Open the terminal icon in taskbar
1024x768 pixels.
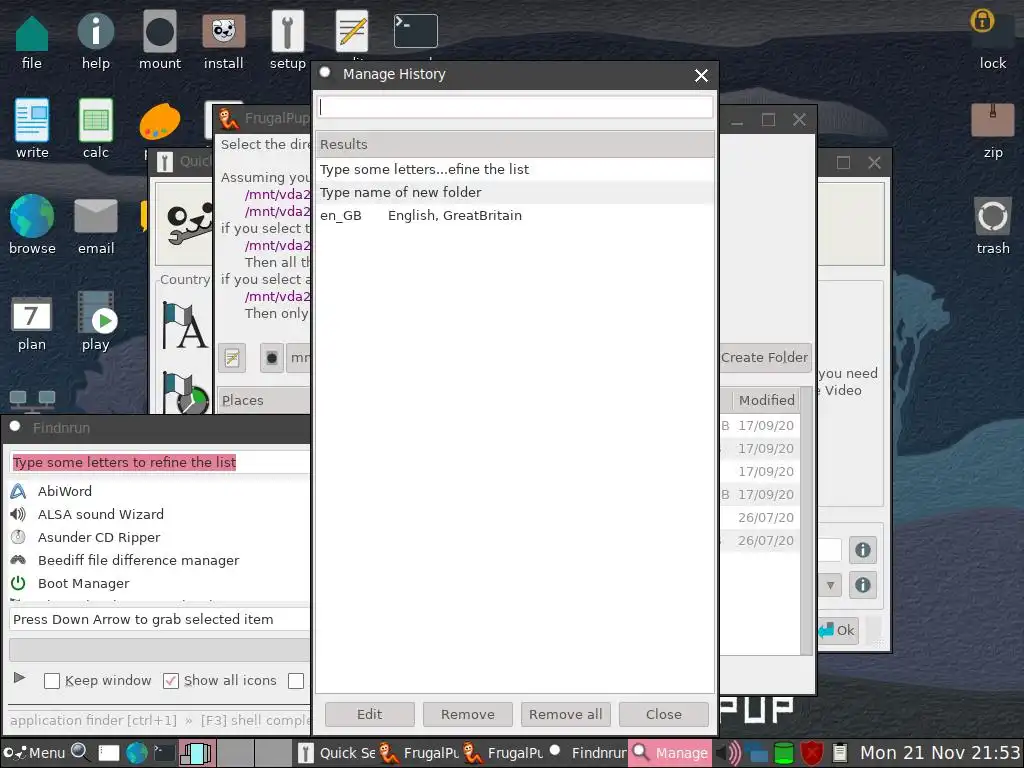(x=164, y=753)
